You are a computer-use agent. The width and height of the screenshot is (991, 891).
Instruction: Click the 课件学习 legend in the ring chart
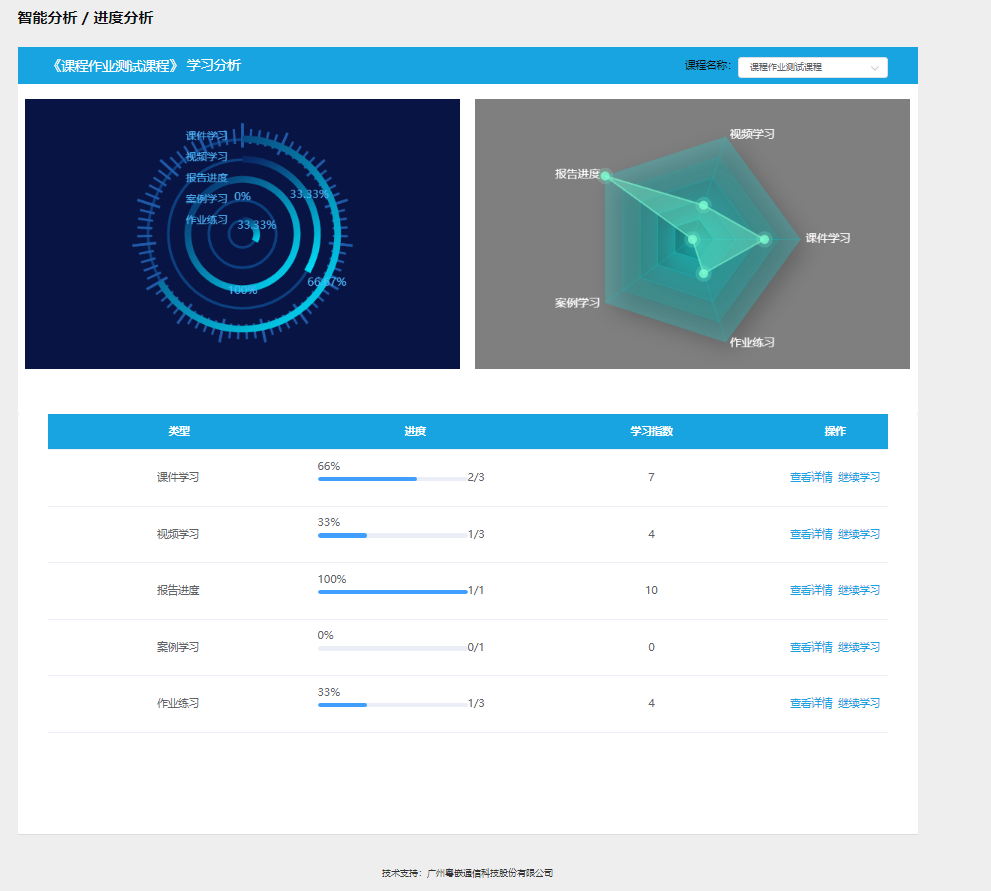click(x=206, y=136)
